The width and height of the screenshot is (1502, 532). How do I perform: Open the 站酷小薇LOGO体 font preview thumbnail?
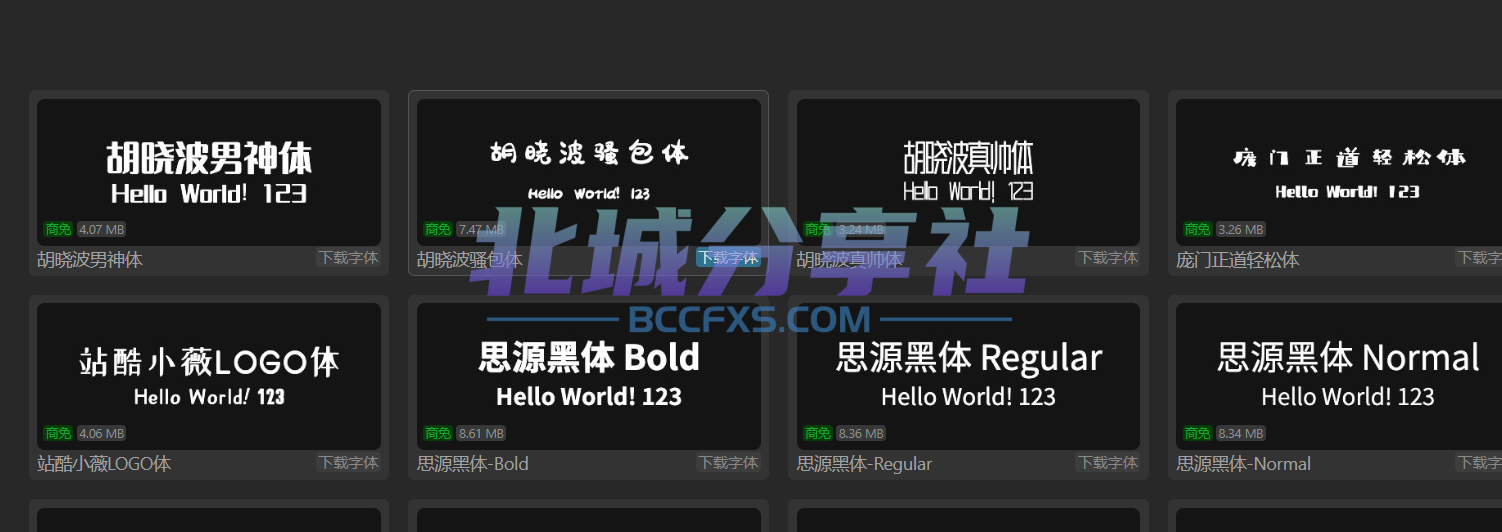tap(209, 376)
